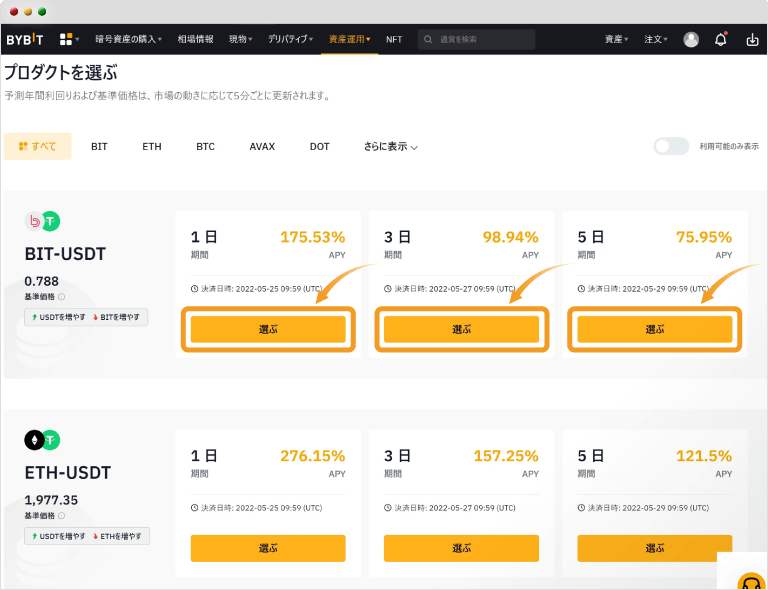Select the BTC filter tab
Screen dimensions: 768x590
pos(205,146)
